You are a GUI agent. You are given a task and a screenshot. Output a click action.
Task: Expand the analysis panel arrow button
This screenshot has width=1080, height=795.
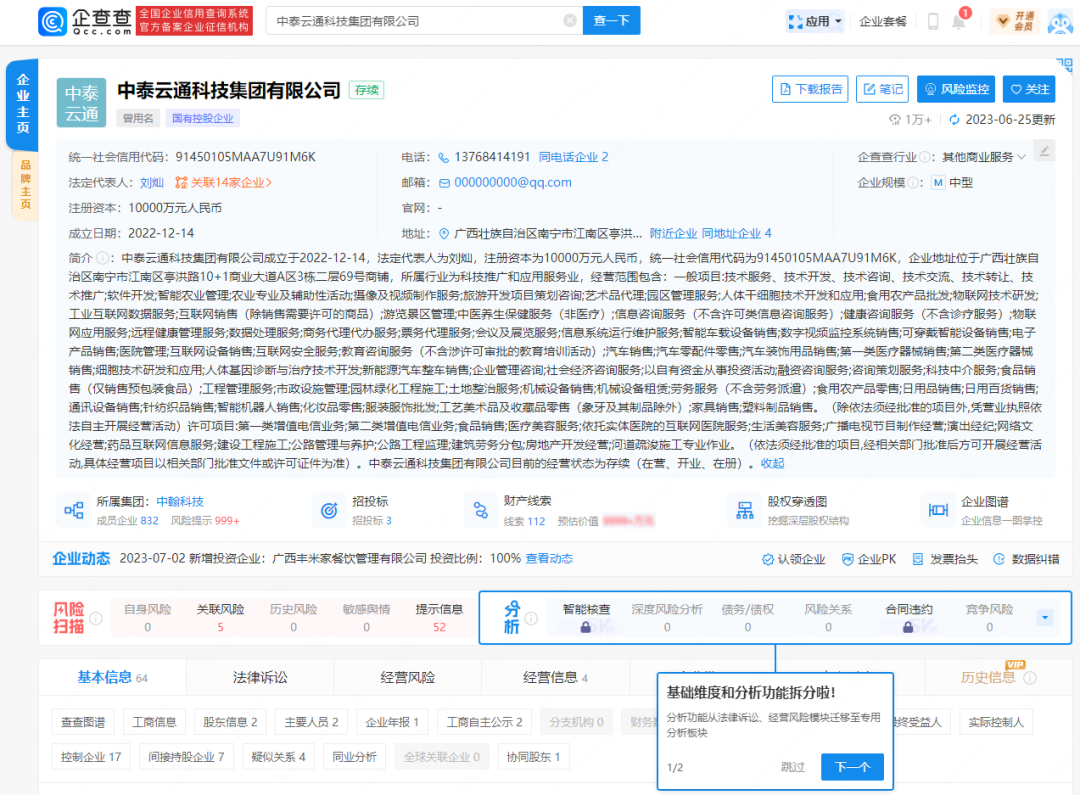pos(1045,618)
